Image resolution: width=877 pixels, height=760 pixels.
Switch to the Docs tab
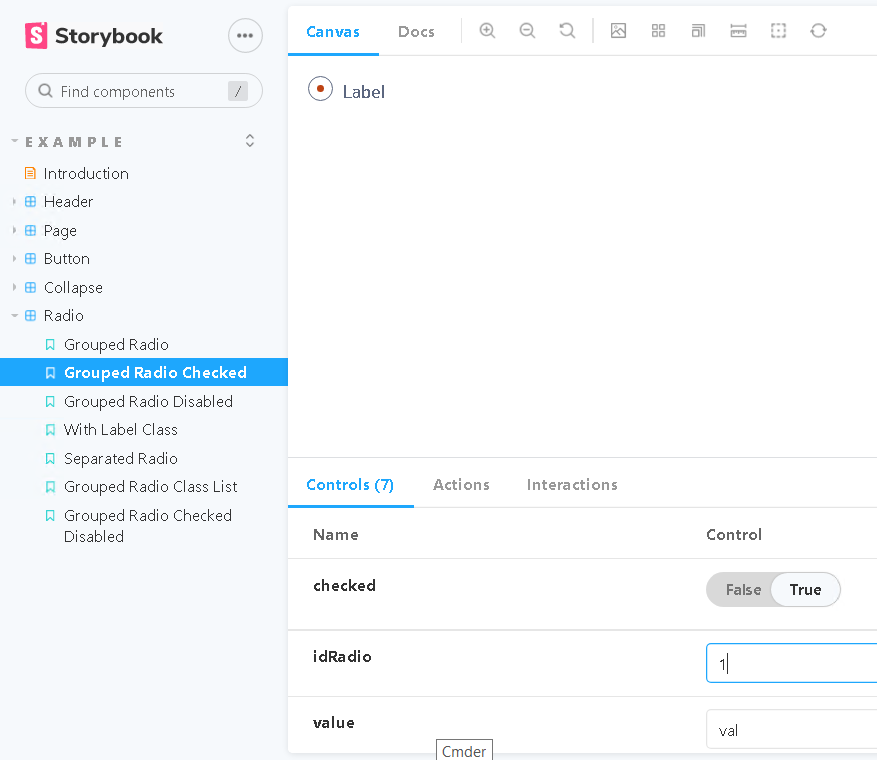pyautogui.click(x=416, y=31)
